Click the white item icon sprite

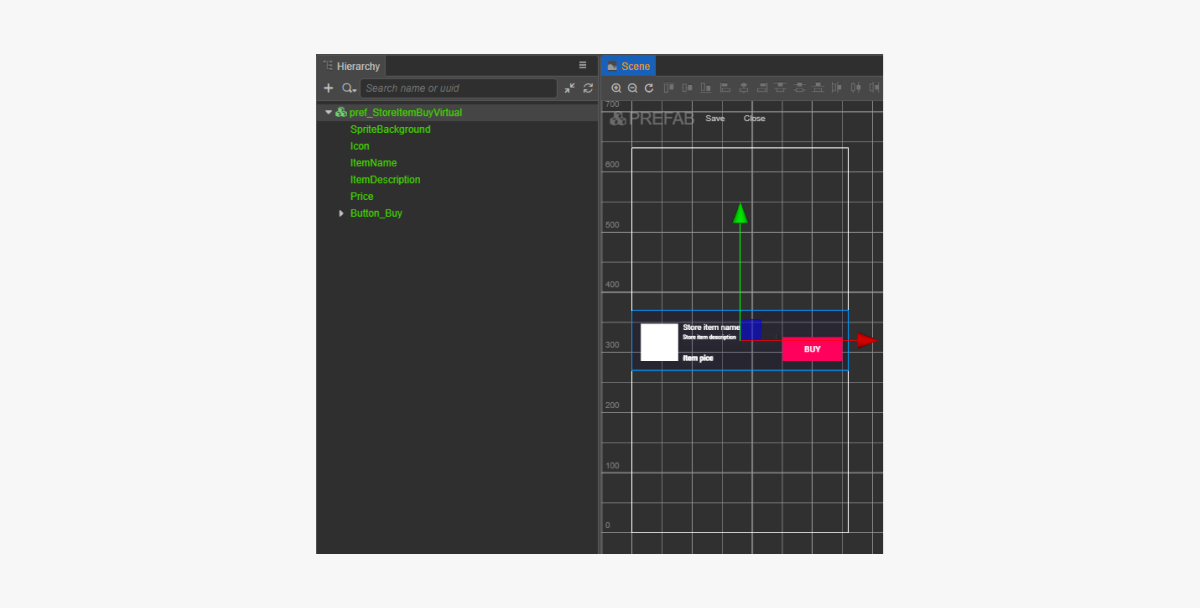pos(659,342)
